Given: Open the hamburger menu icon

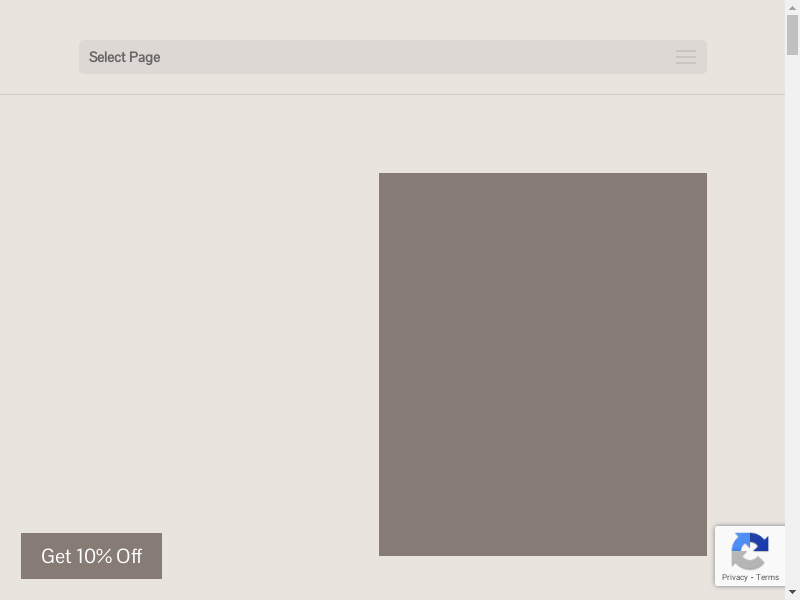Looking at the screenshot, I should click(685, 57).
